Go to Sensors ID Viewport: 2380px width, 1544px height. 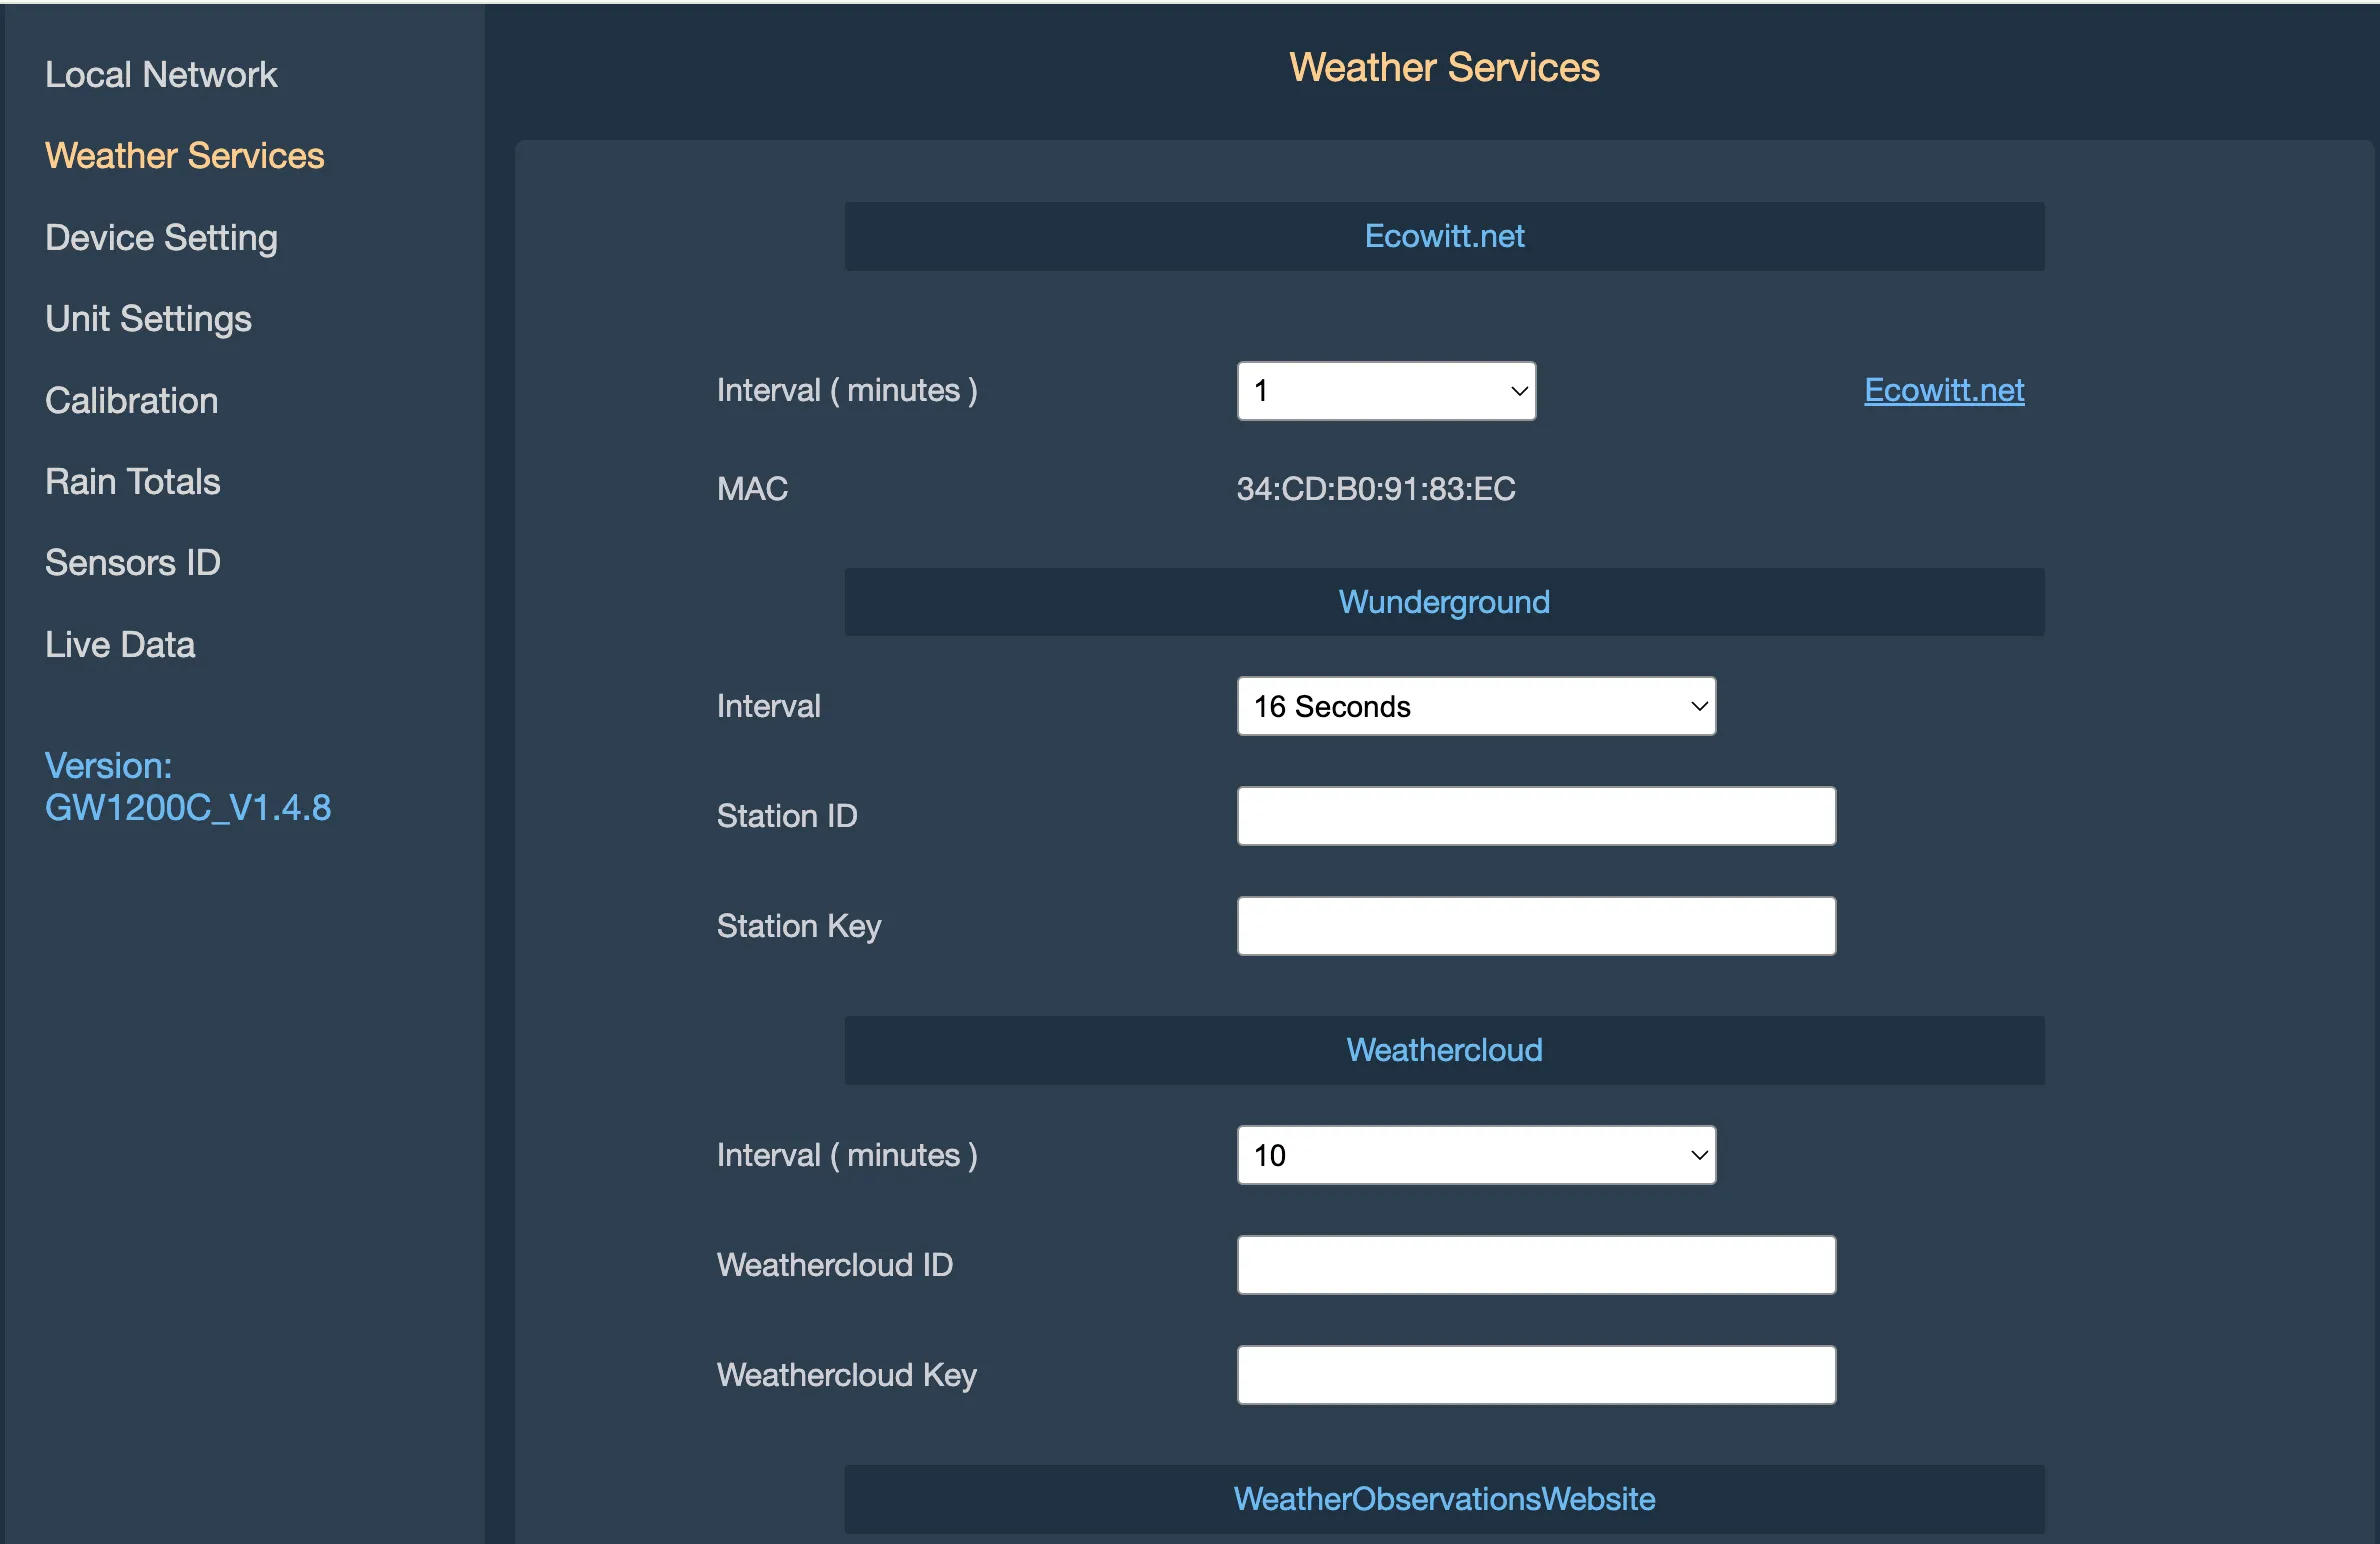[132, 563]
